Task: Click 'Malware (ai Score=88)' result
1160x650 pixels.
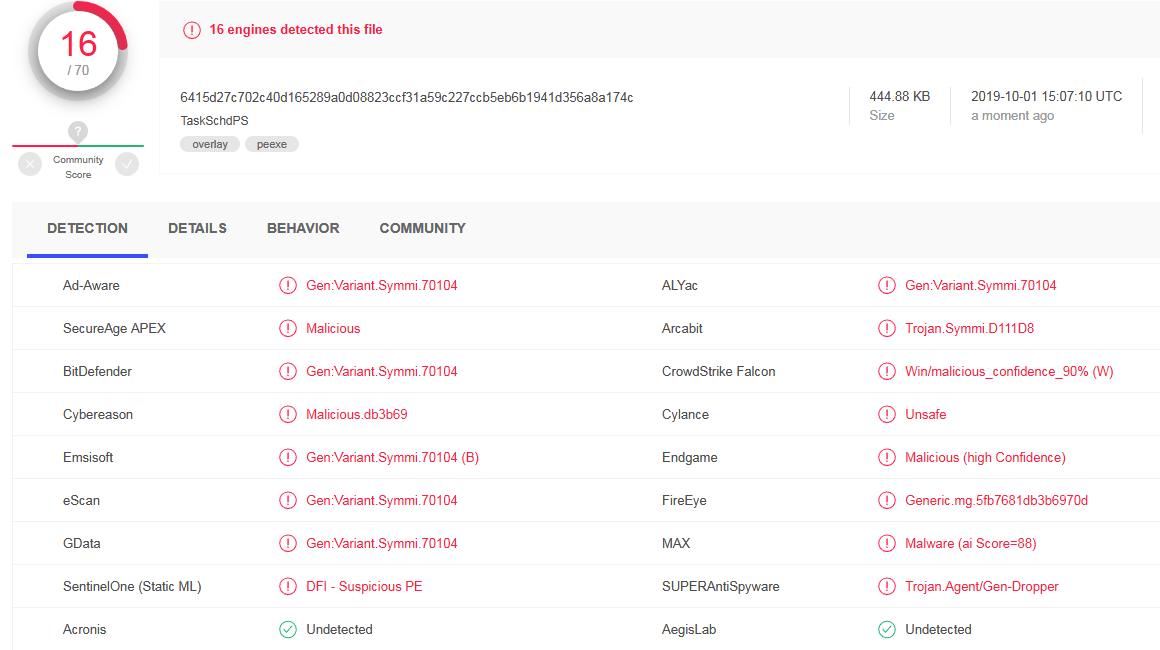Action: [x=971, y=544]
